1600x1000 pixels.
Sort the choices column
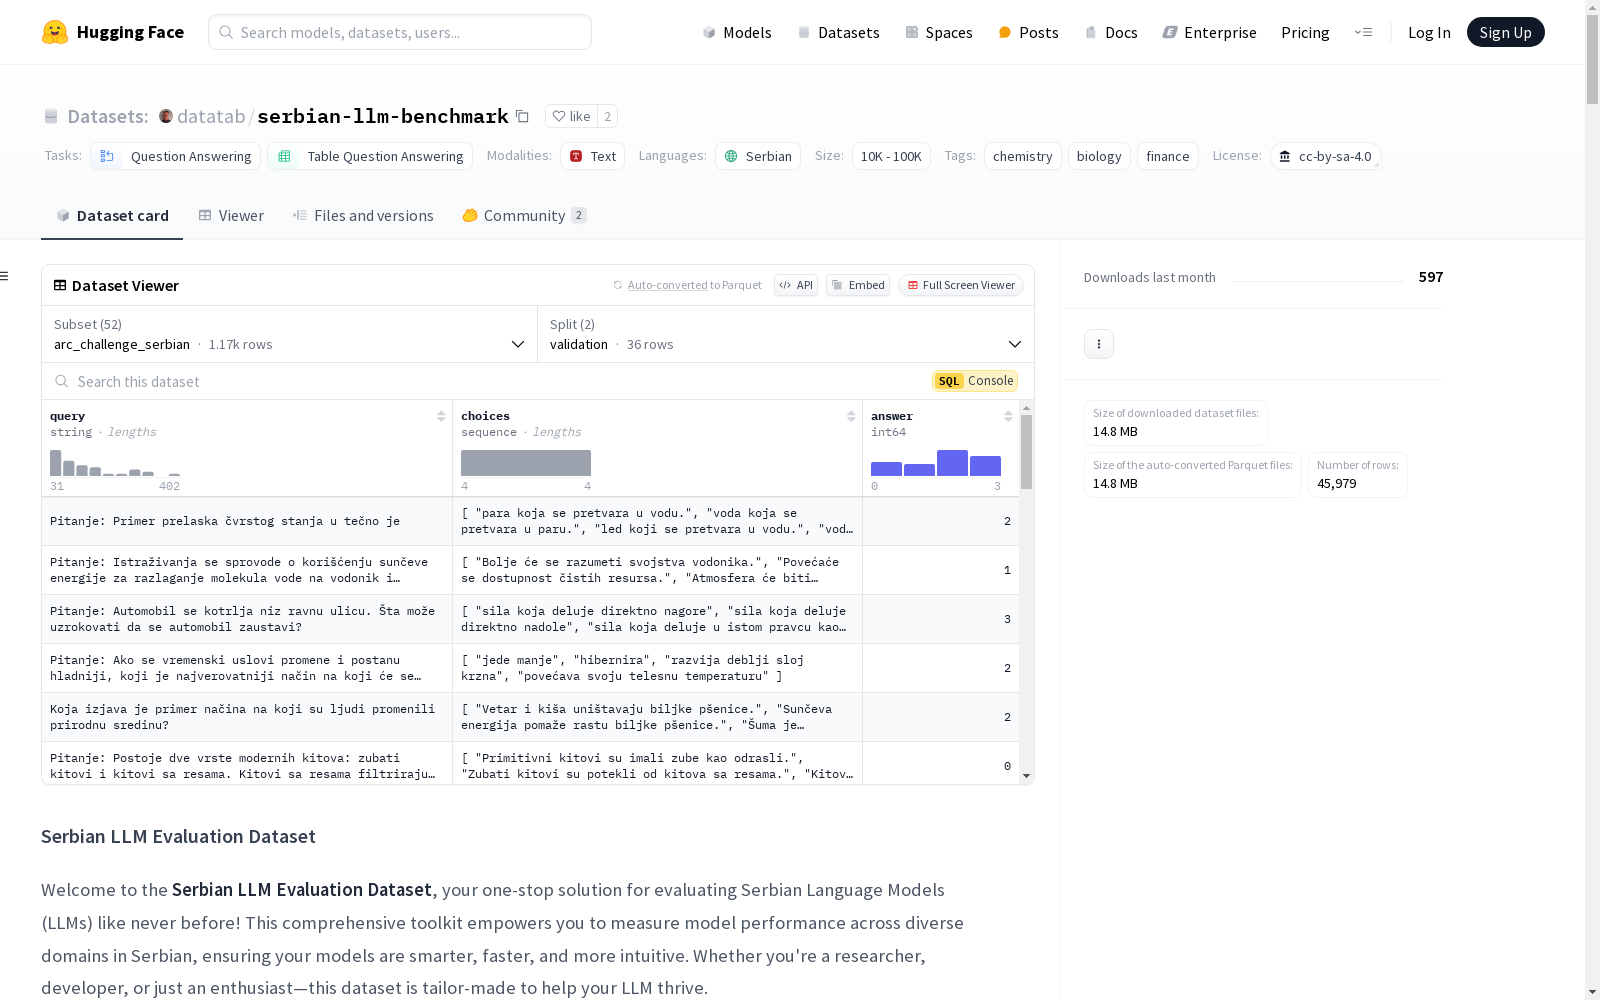(x=851, y=416)
